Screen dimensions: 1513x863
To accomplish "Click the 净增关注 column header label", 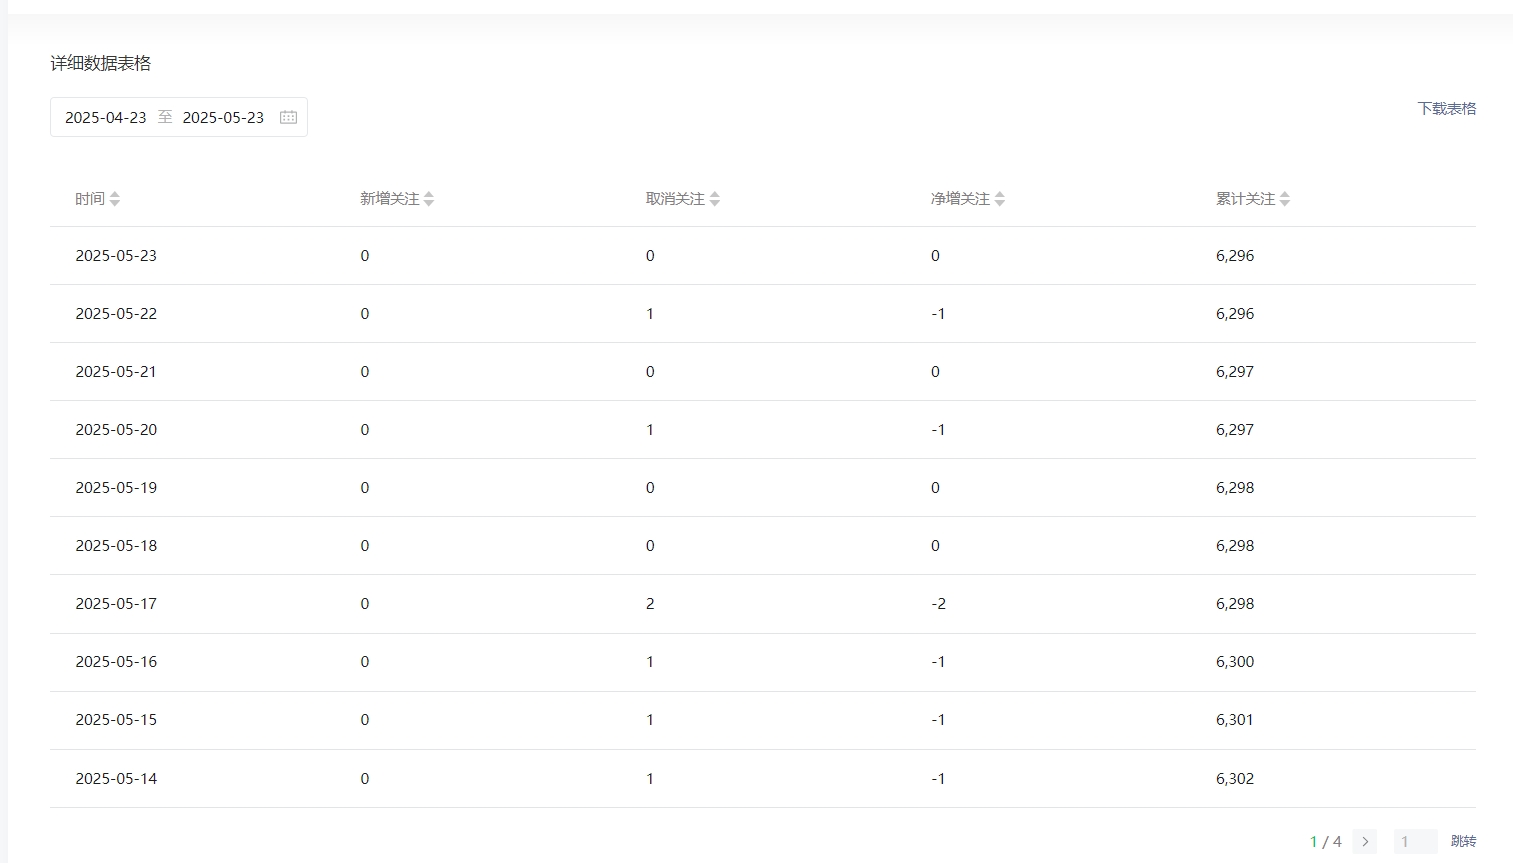I will (960, 199).
